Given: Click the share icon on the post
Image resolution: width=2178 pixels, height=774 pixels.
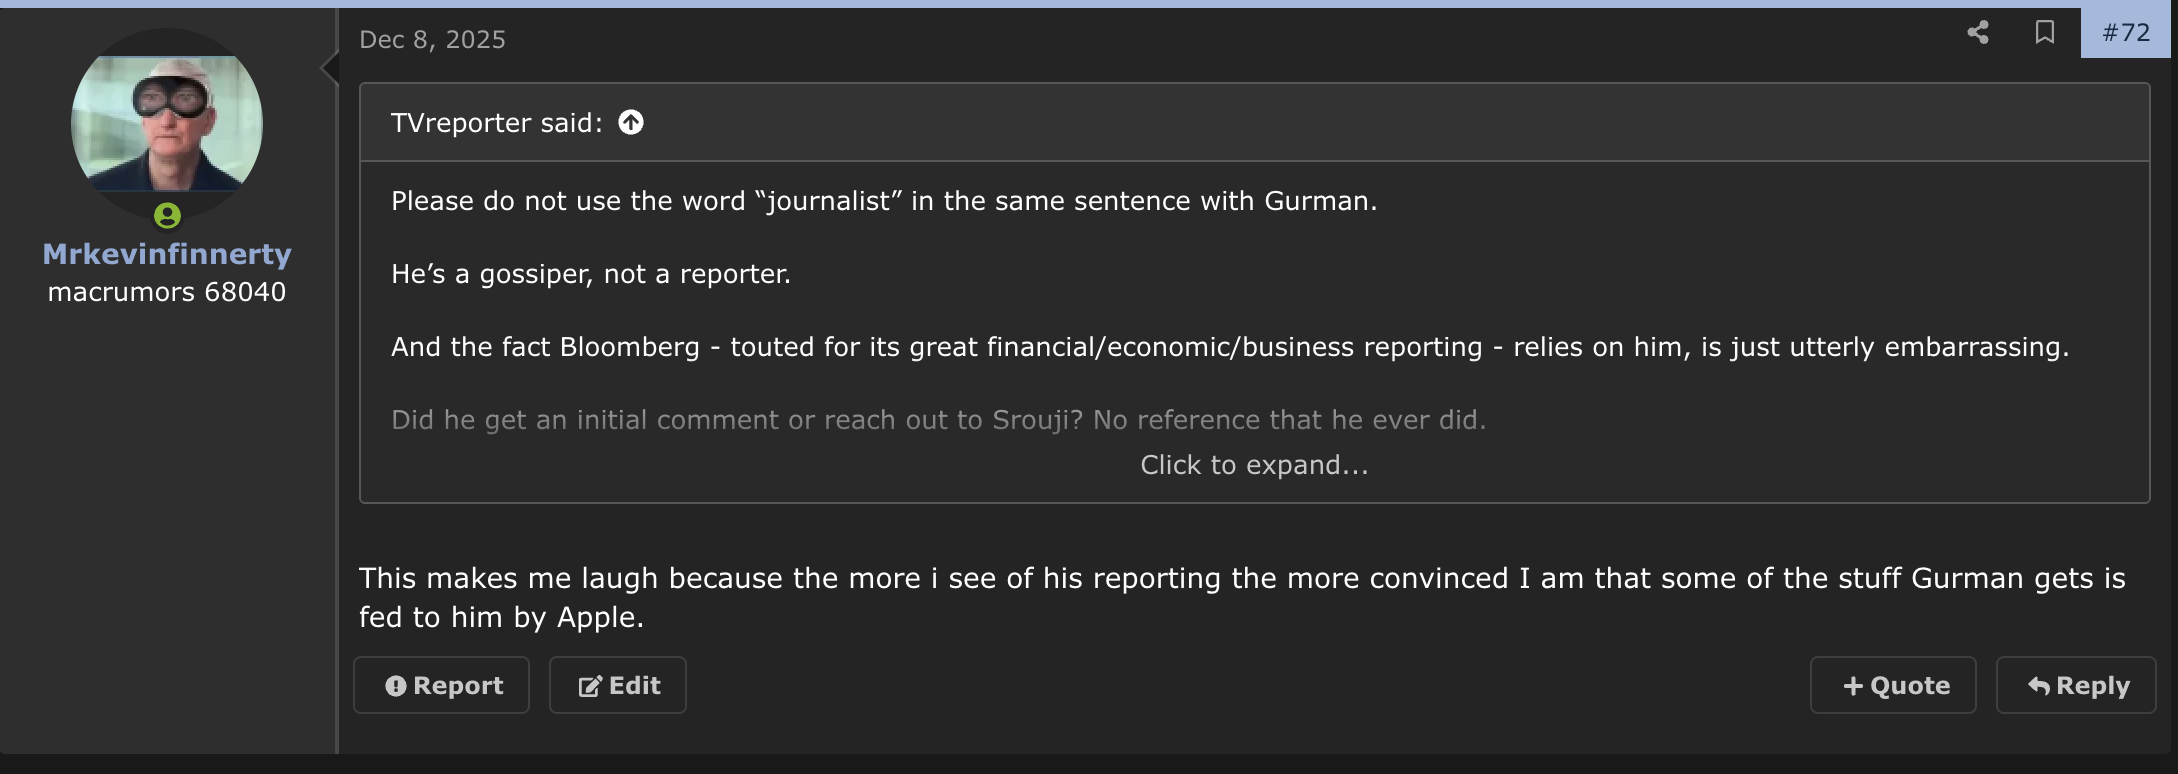Looking at the screenshot, I should [x=1978, y=32].
